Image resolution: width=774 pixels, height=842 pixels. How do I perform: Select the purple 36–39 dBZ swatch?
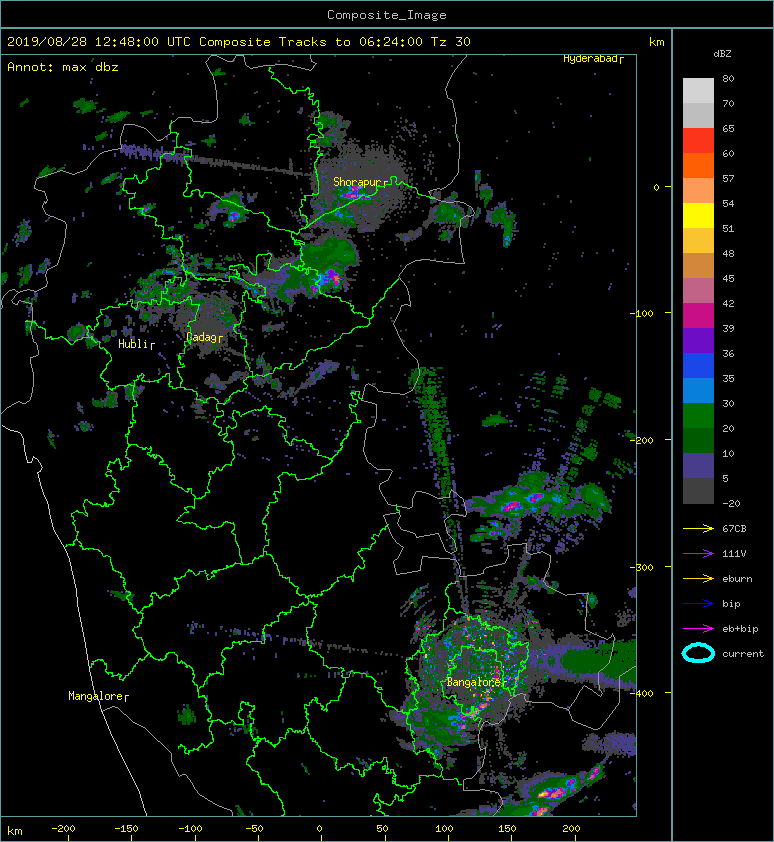(698, 340)
